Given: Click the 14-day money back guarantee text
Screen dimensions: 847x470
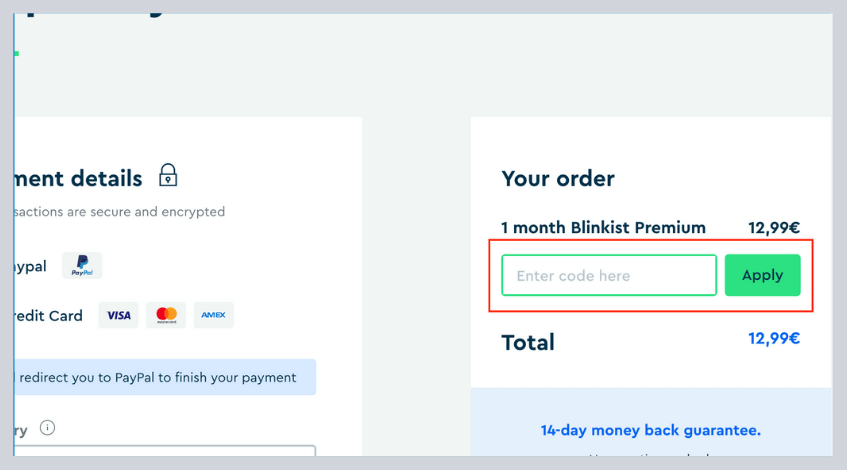Looking at the screenshot, I should click(x=650, y=430).
